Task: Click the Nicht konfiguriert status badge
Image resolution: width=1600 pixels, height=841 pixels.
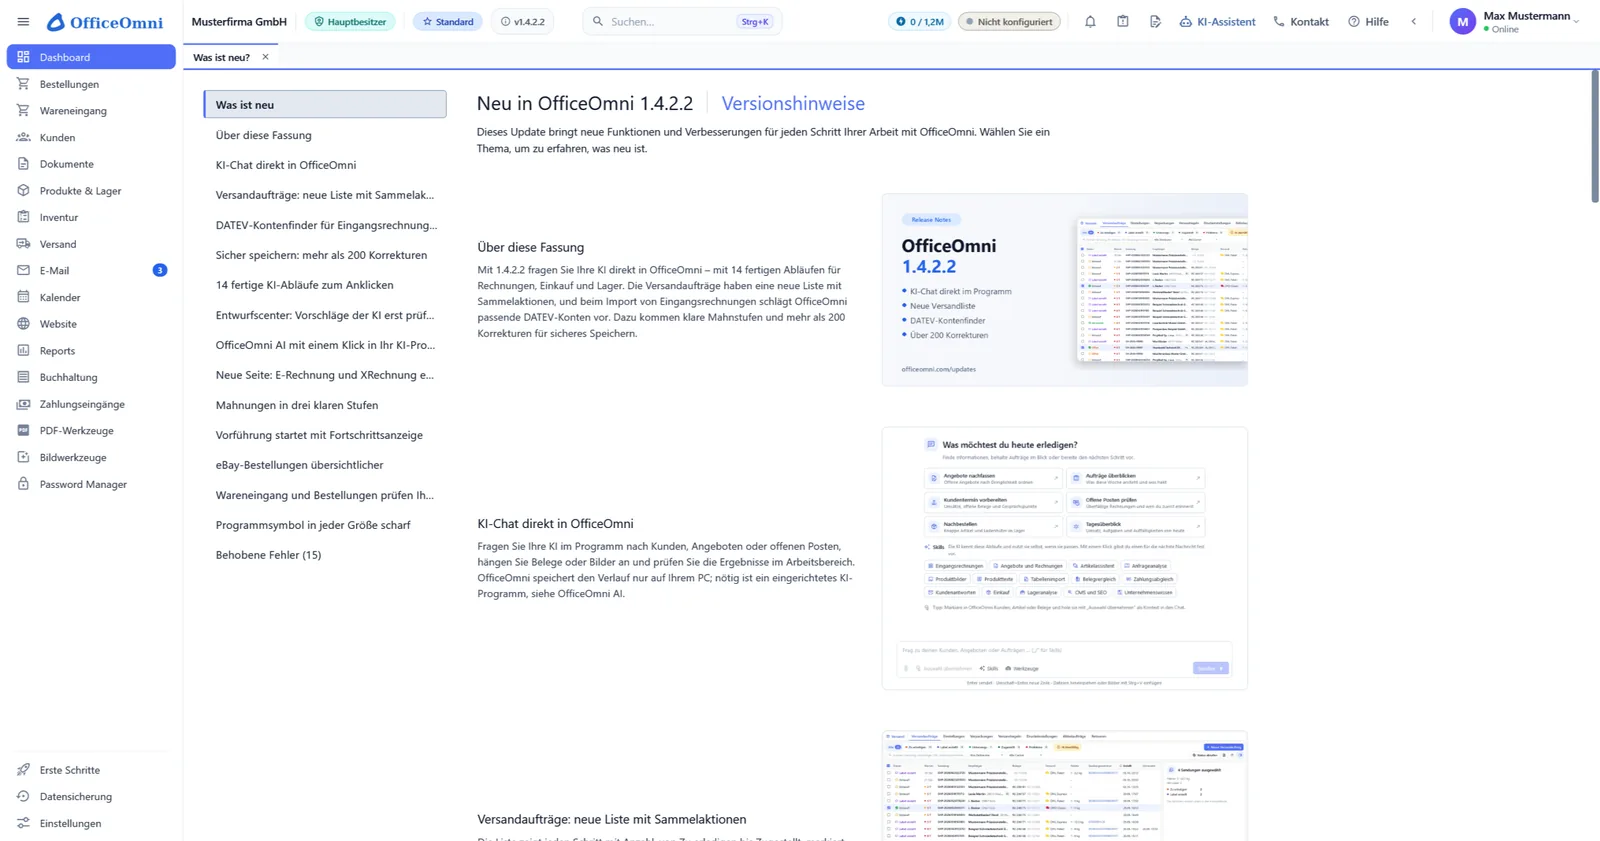Action: coord(1009,22)
